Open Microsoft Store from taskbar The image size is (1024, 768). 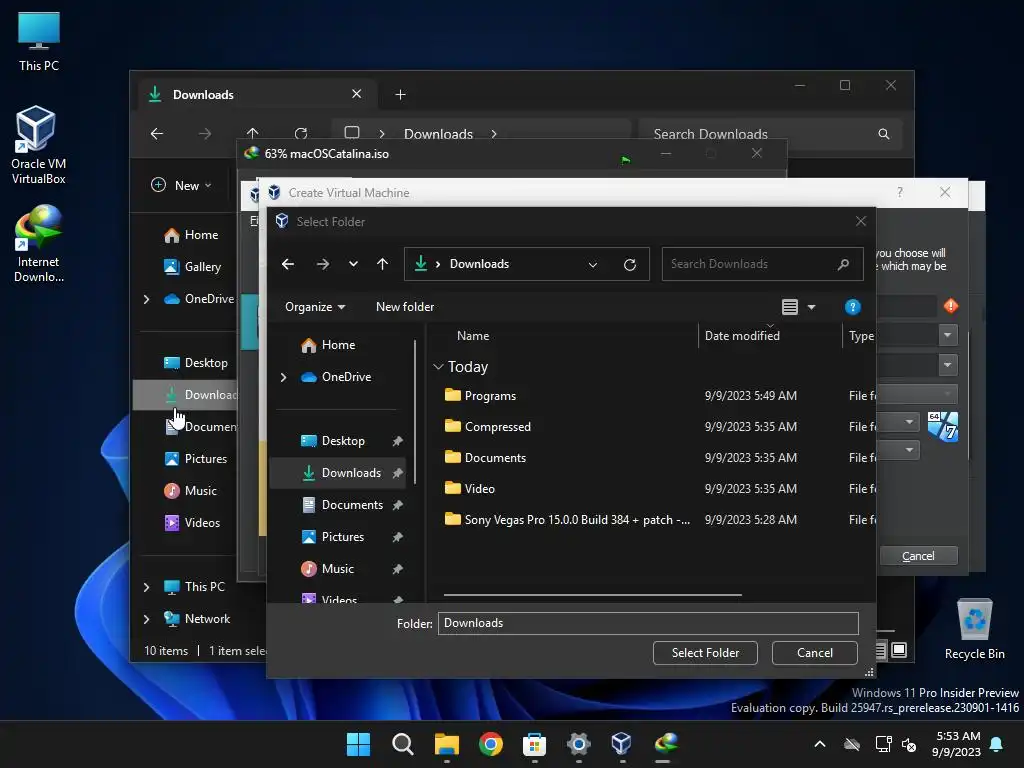click(x=534, y=744)
